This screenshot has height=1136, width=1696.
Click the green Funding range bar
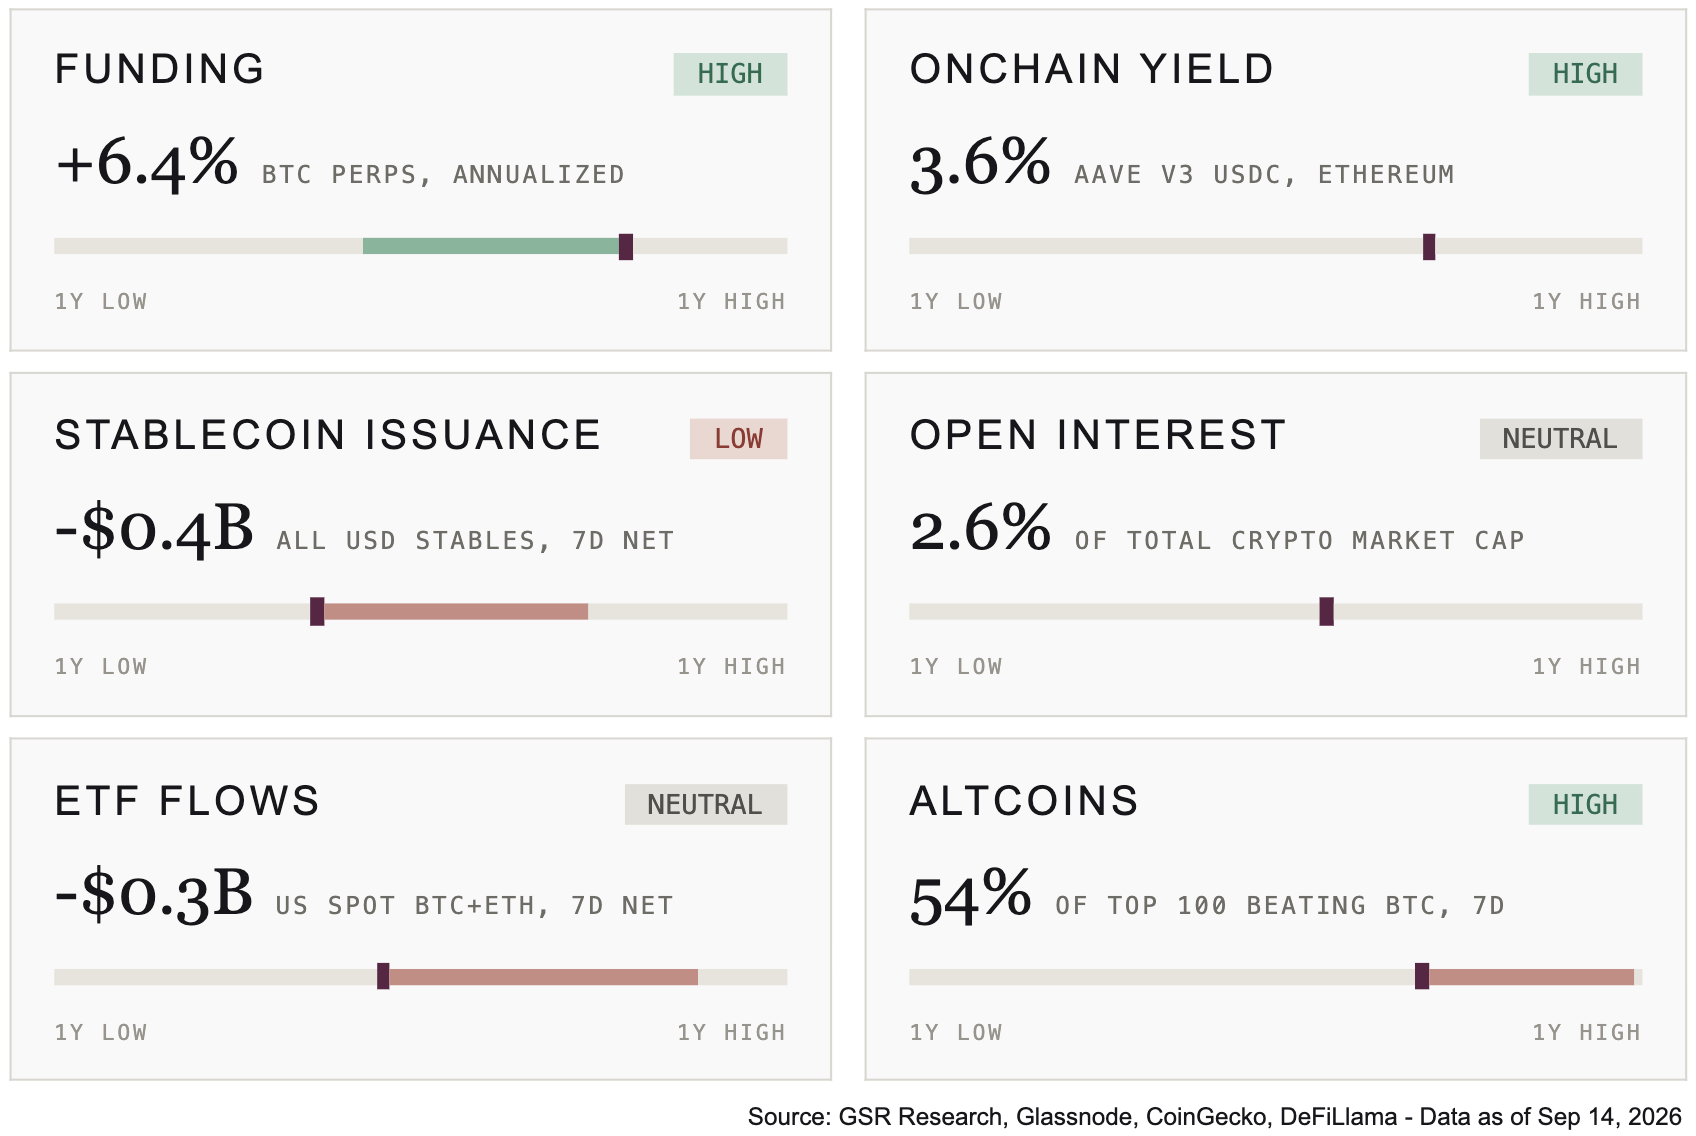pyautogui.click(x=491, y=246)
